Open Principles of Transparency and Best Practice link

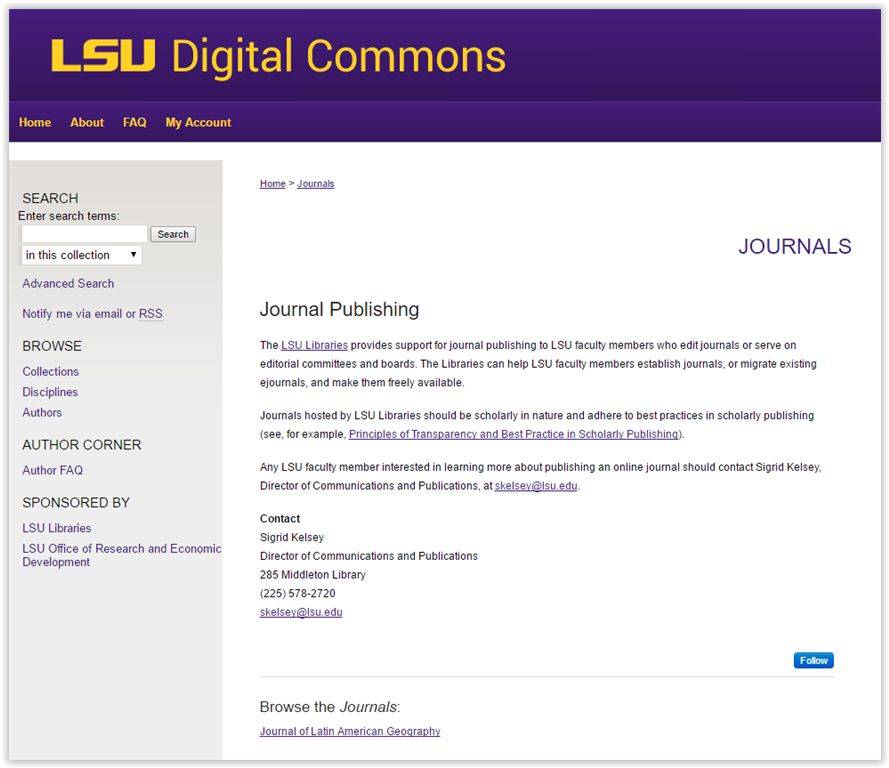514,434
